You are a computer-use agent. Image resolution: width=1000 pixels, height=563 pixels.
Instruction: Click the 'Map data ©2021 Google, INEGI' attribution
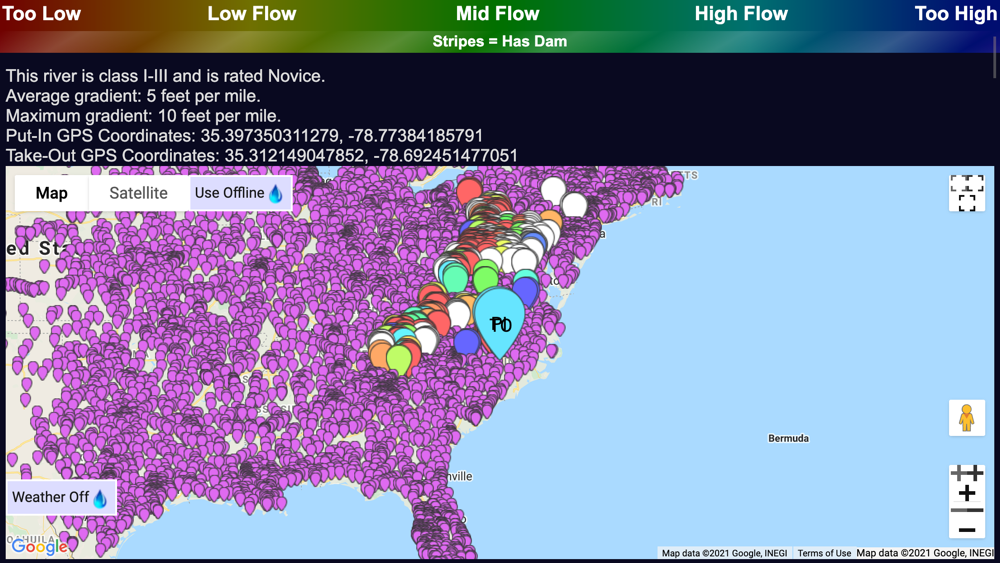[724, 553]
